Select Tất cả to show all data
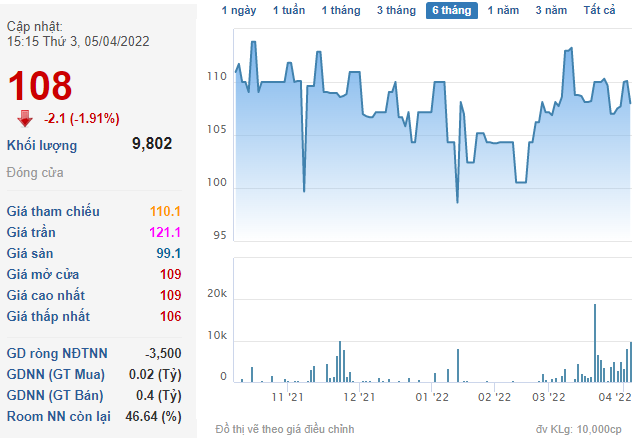The image size is (639, 438). 599,10
